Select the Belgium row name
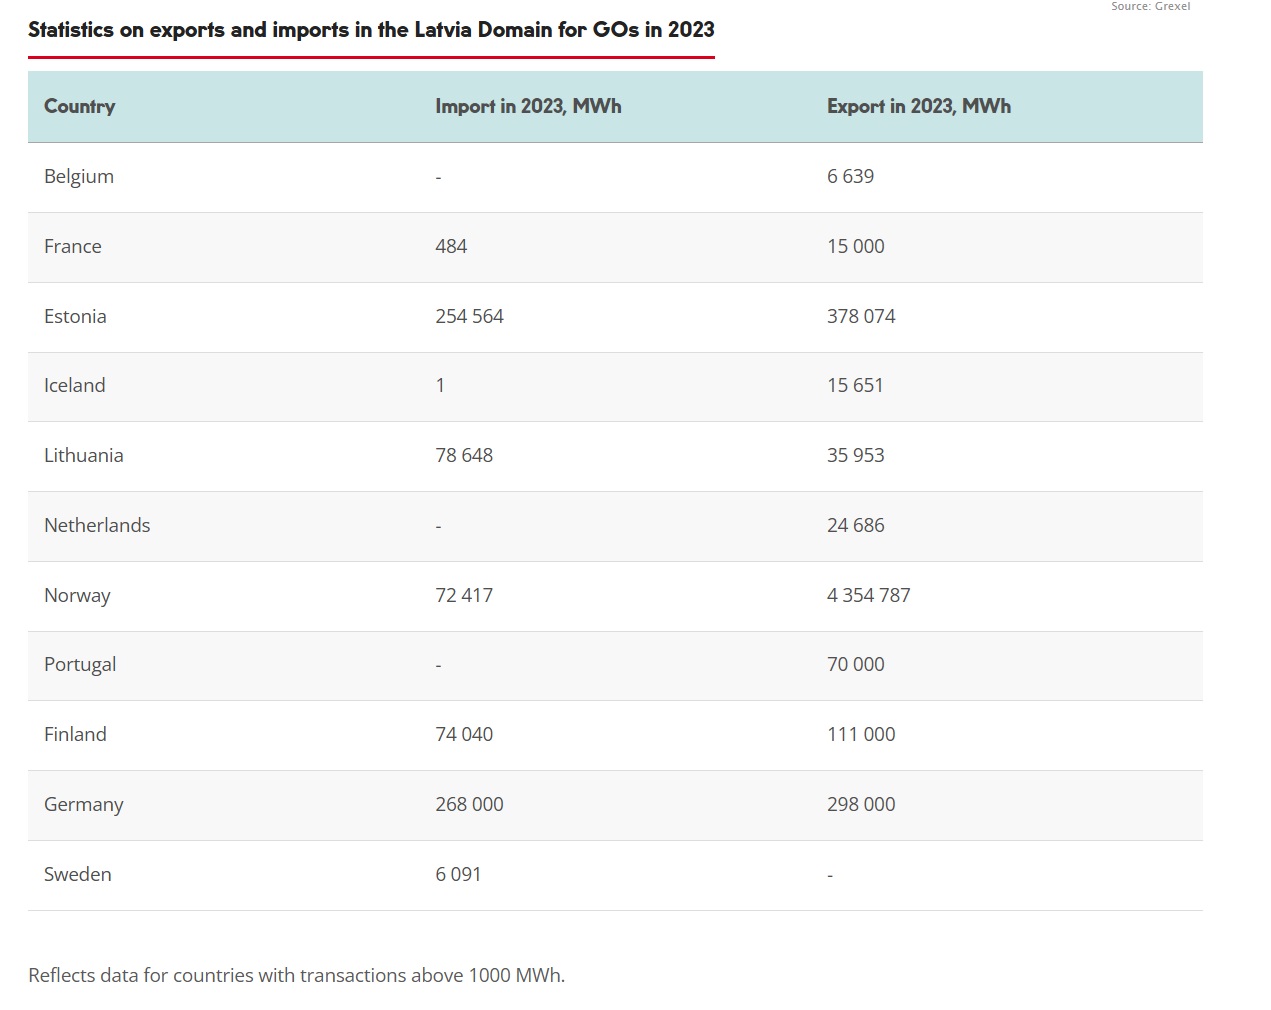Image resolution: width=1271 pixels, height=1010 pixels. point(79,176)
